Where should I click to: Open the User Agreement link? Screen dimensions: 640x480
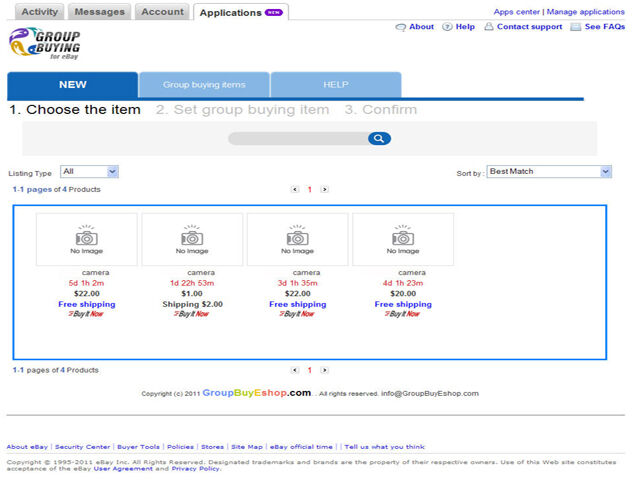click(123, 469)
